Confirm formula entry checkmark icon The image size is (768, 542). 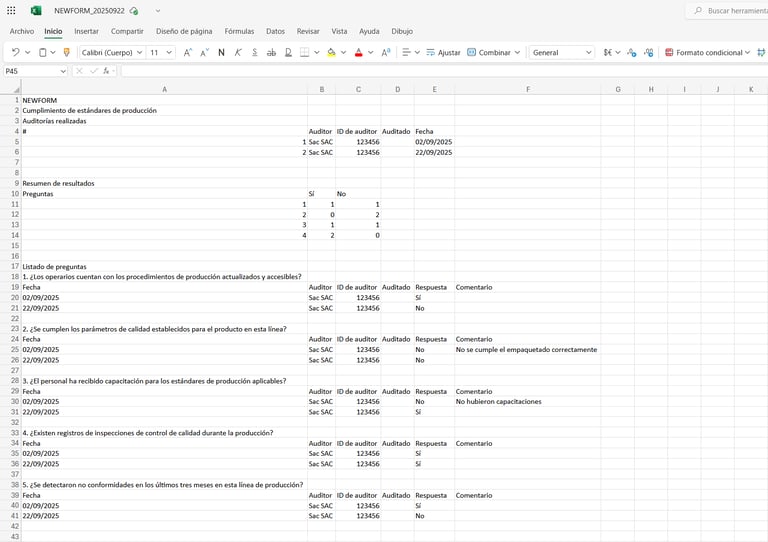94,71
